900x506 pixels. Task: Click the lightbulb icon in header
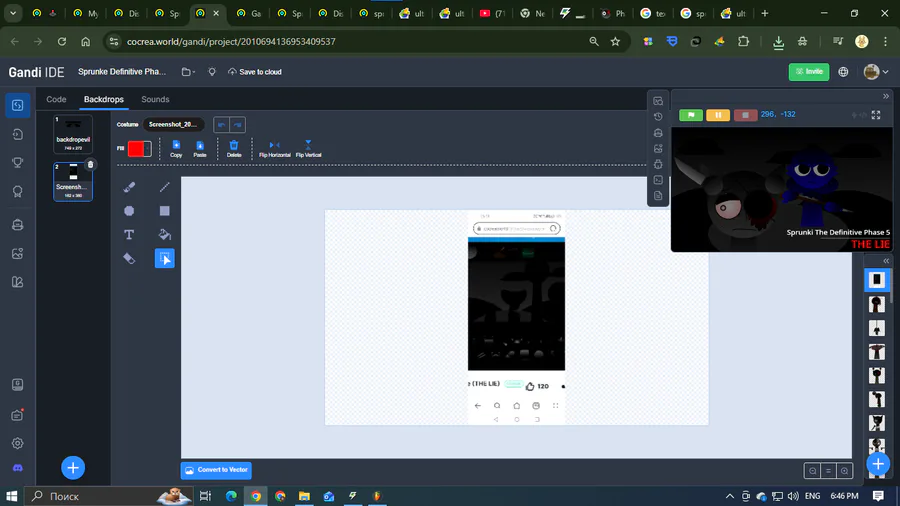coord(212,72)
